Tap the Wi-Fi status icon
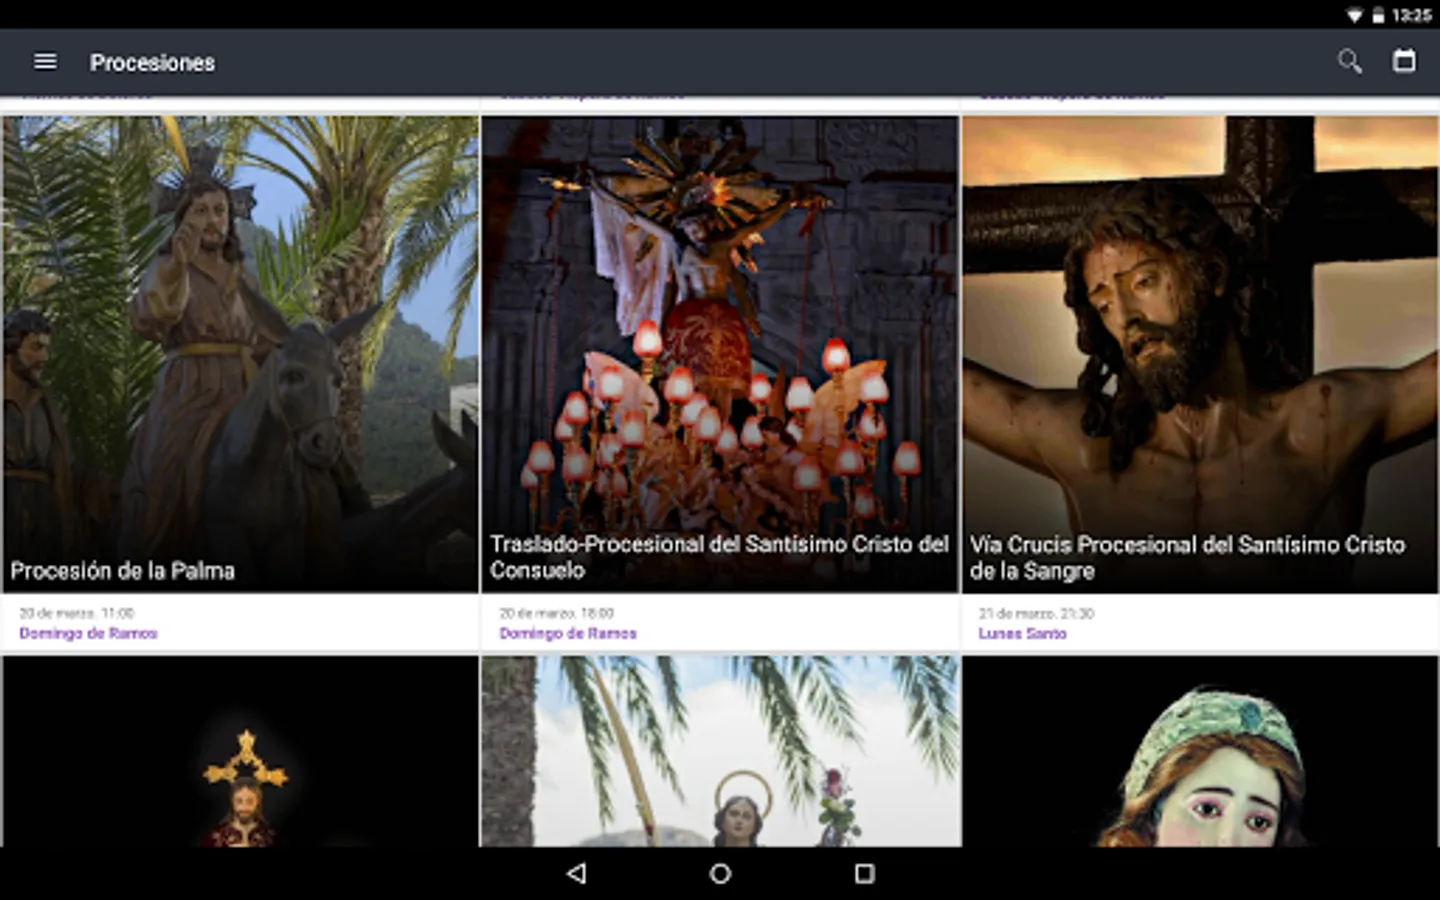Viewport: 1440px width, 900px height. [1354, 15]
